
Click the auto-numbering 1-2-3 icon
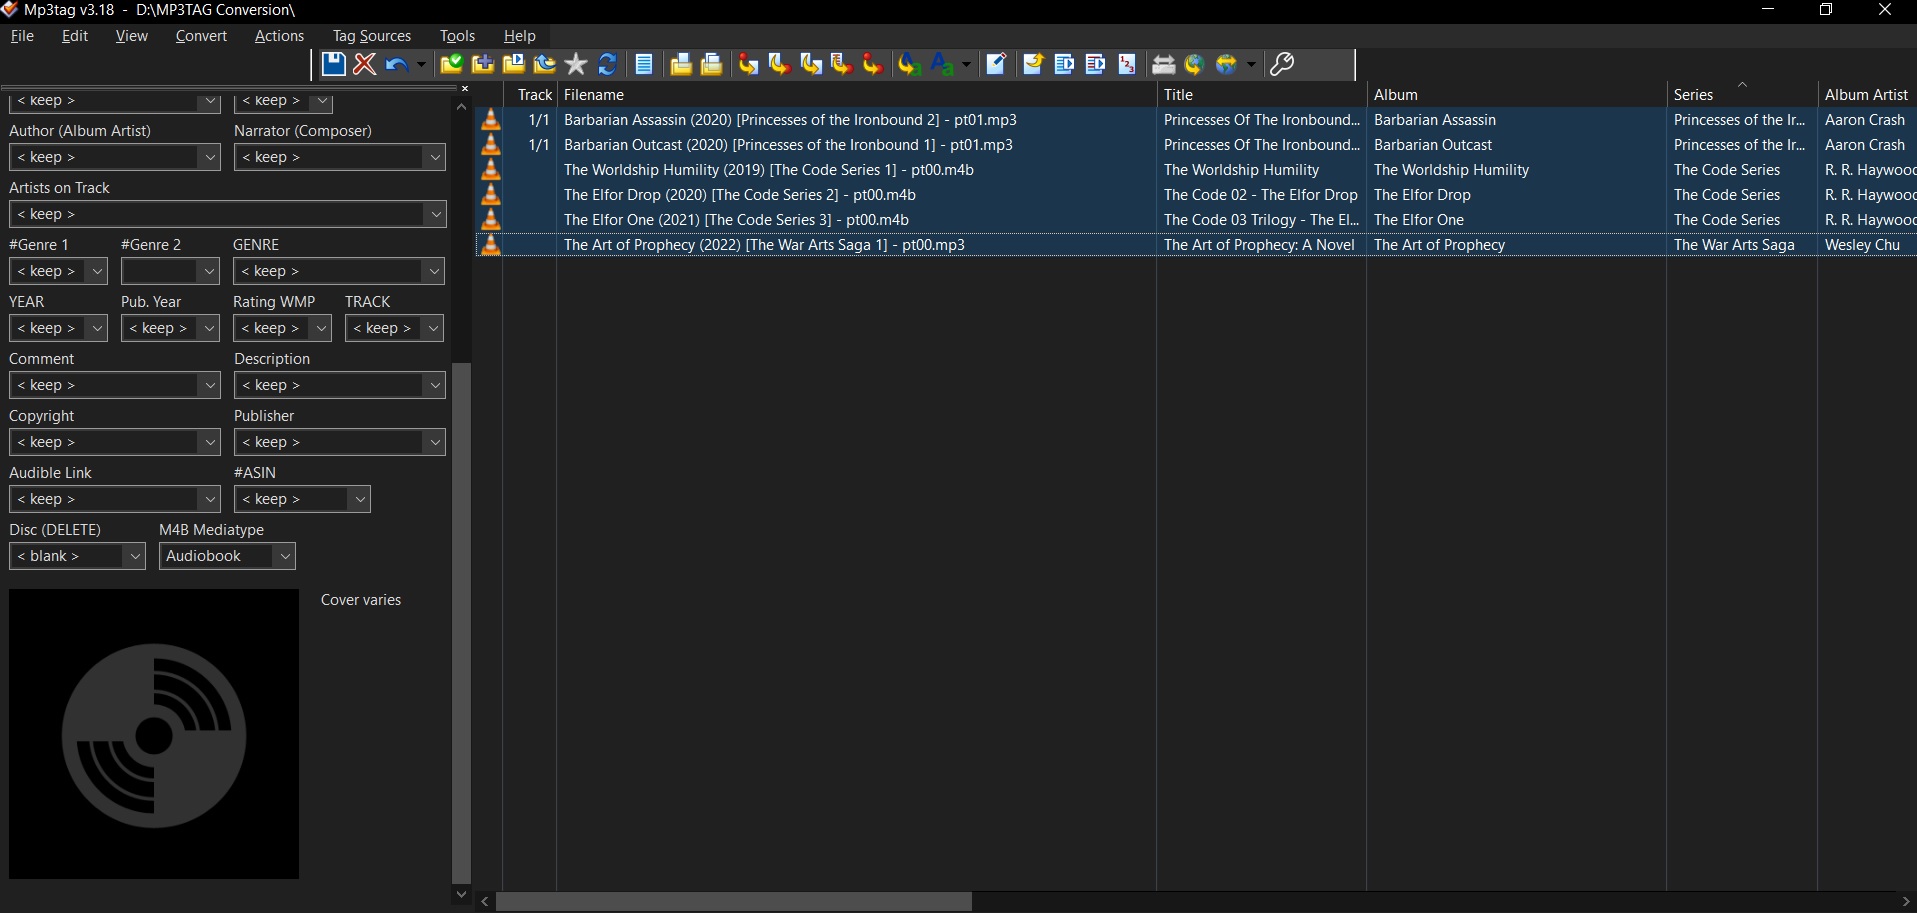pos(1127,65)
